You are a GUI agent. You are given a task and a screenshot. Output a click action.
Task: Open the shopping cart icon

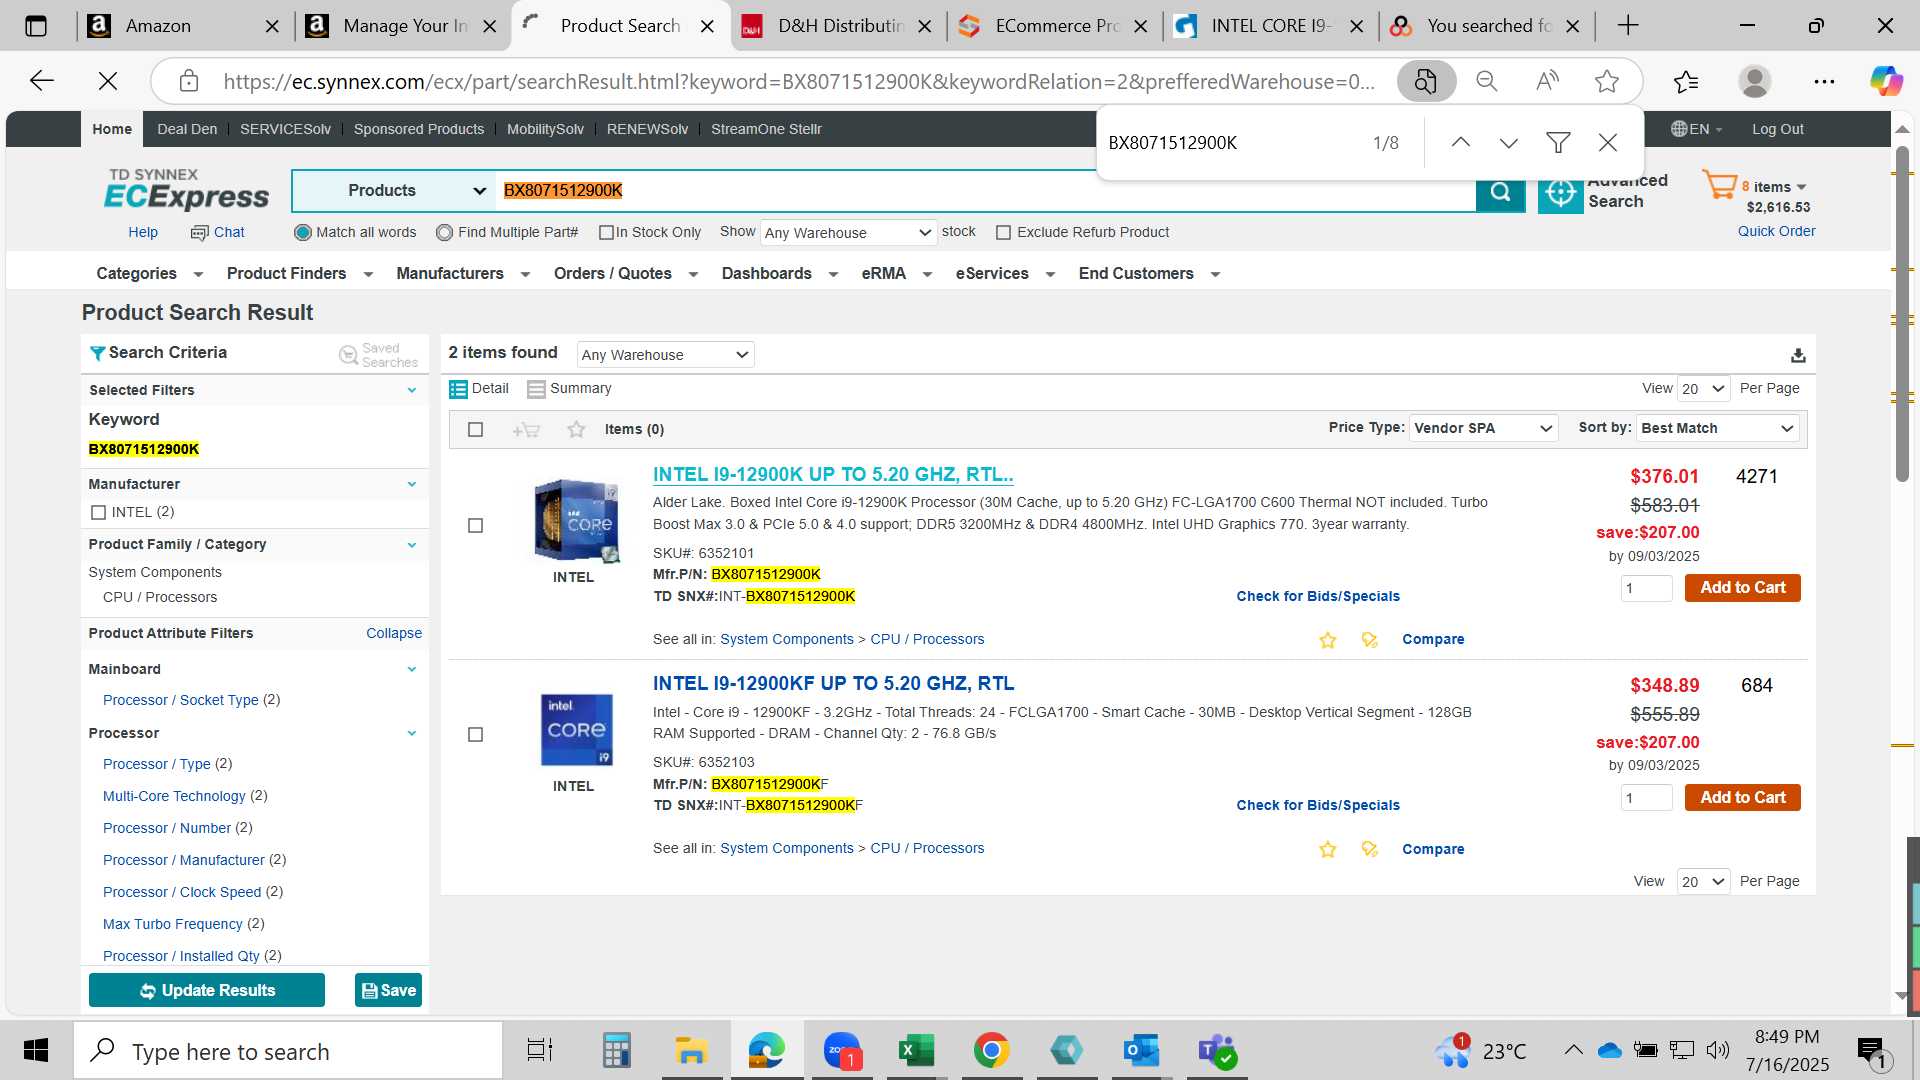1720,185
